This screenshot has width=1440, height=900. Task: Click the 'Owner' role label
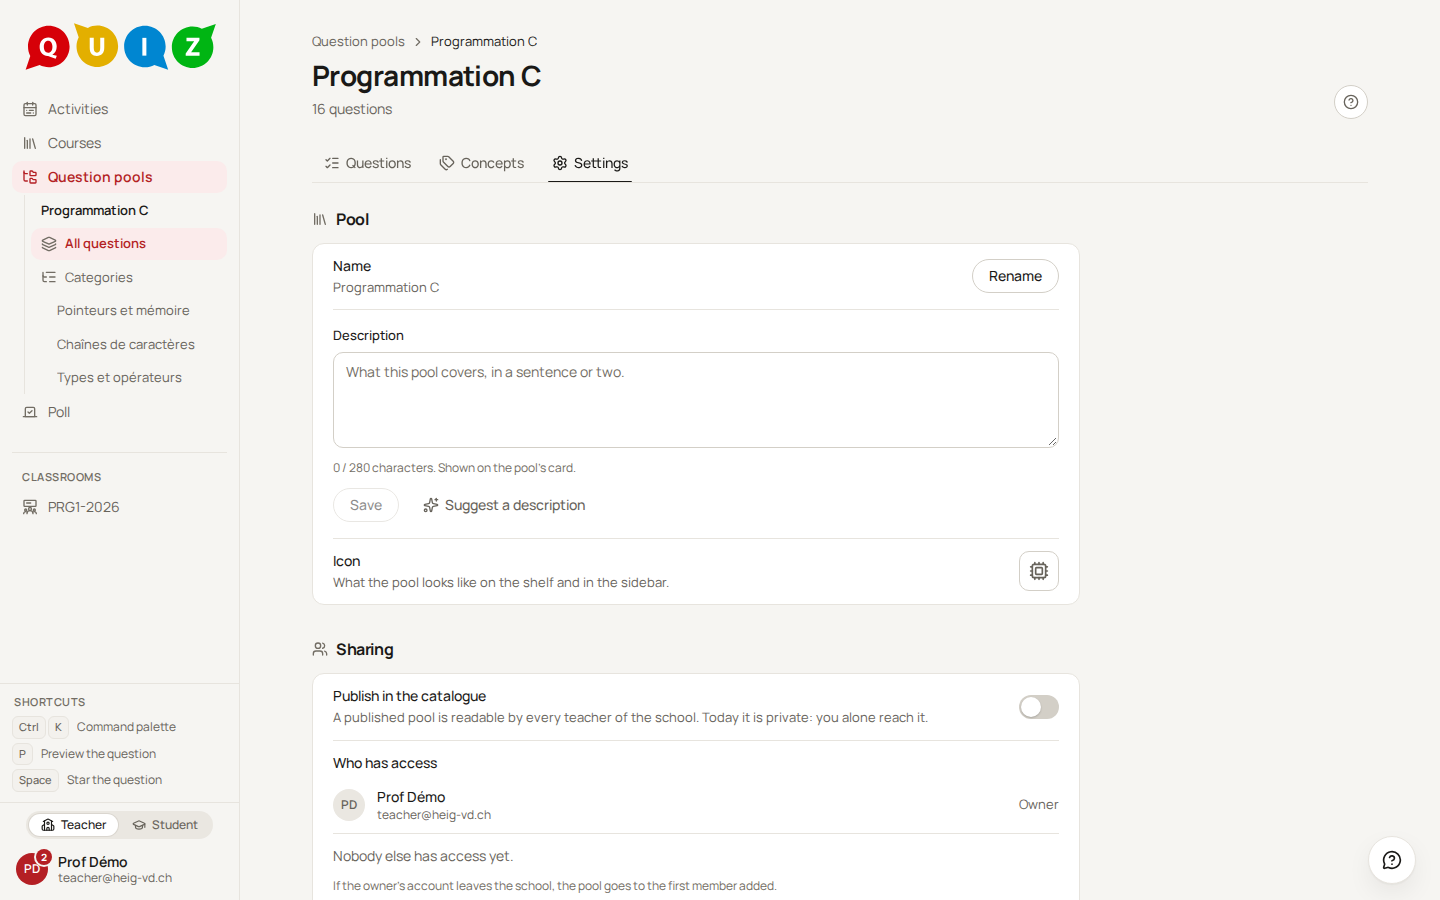click(1038, 805)
